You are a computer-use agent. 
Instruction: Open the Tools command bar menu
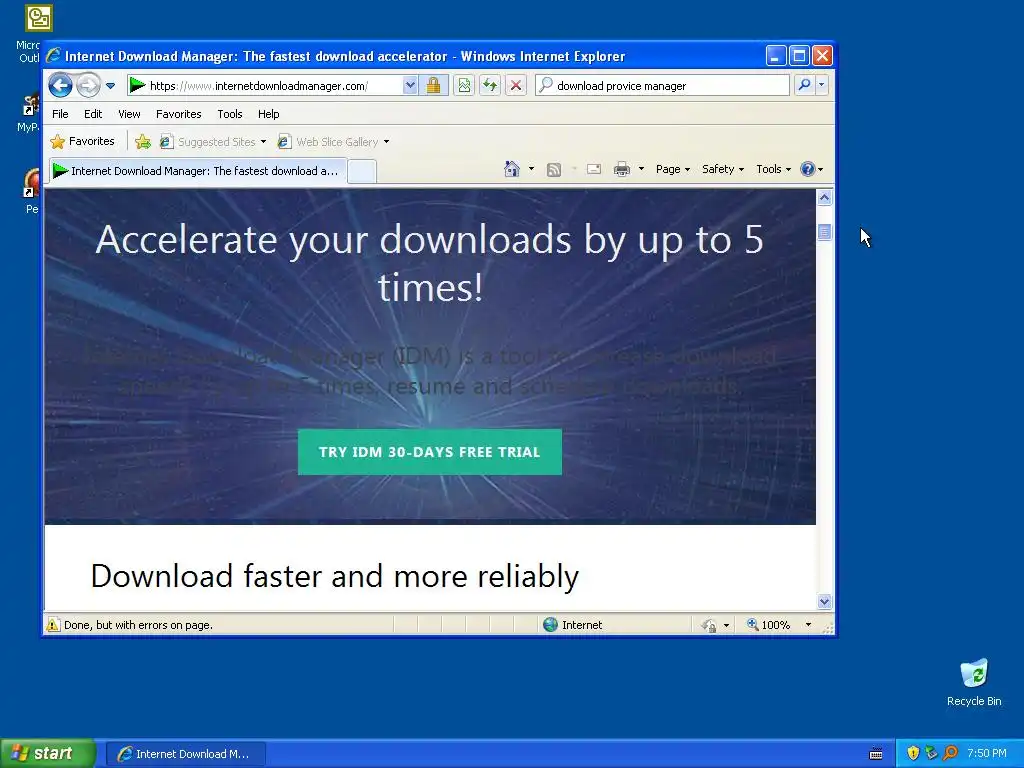coord(773,169)
